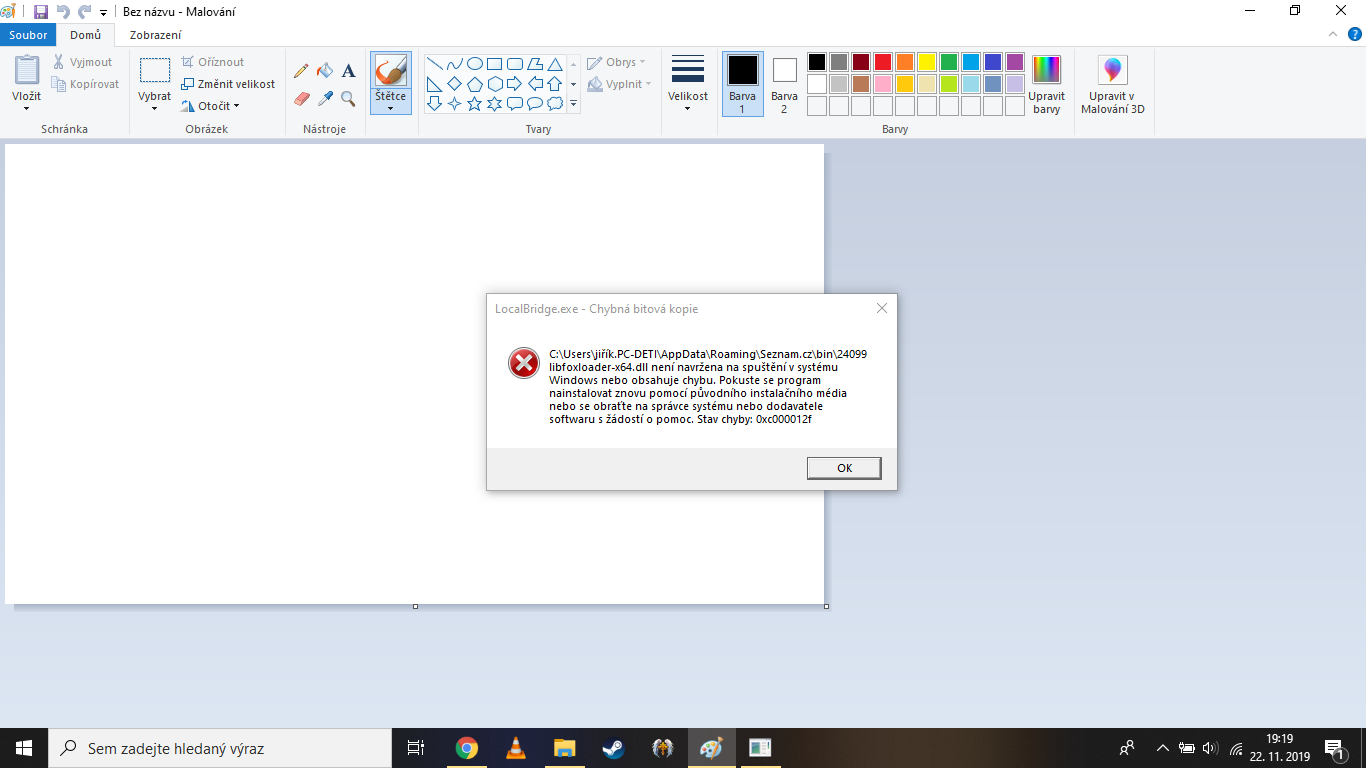Click the Redo arrow in the quick access toolbar
1366x768 pixels.
(84, 12)
